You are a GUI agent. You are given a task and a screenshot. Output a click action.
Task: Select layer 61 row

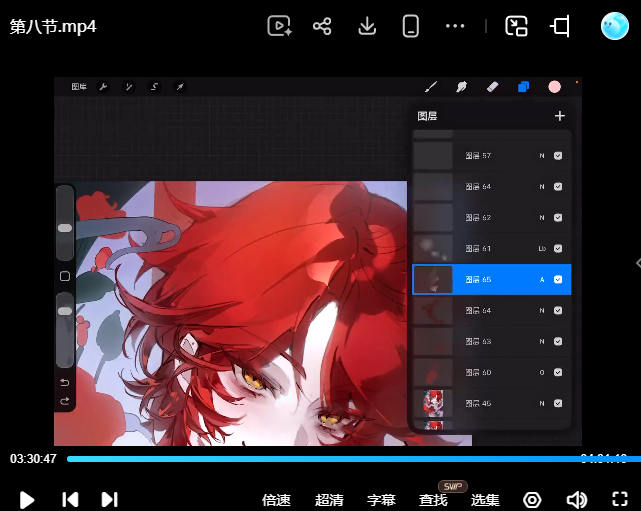point(492,249)
